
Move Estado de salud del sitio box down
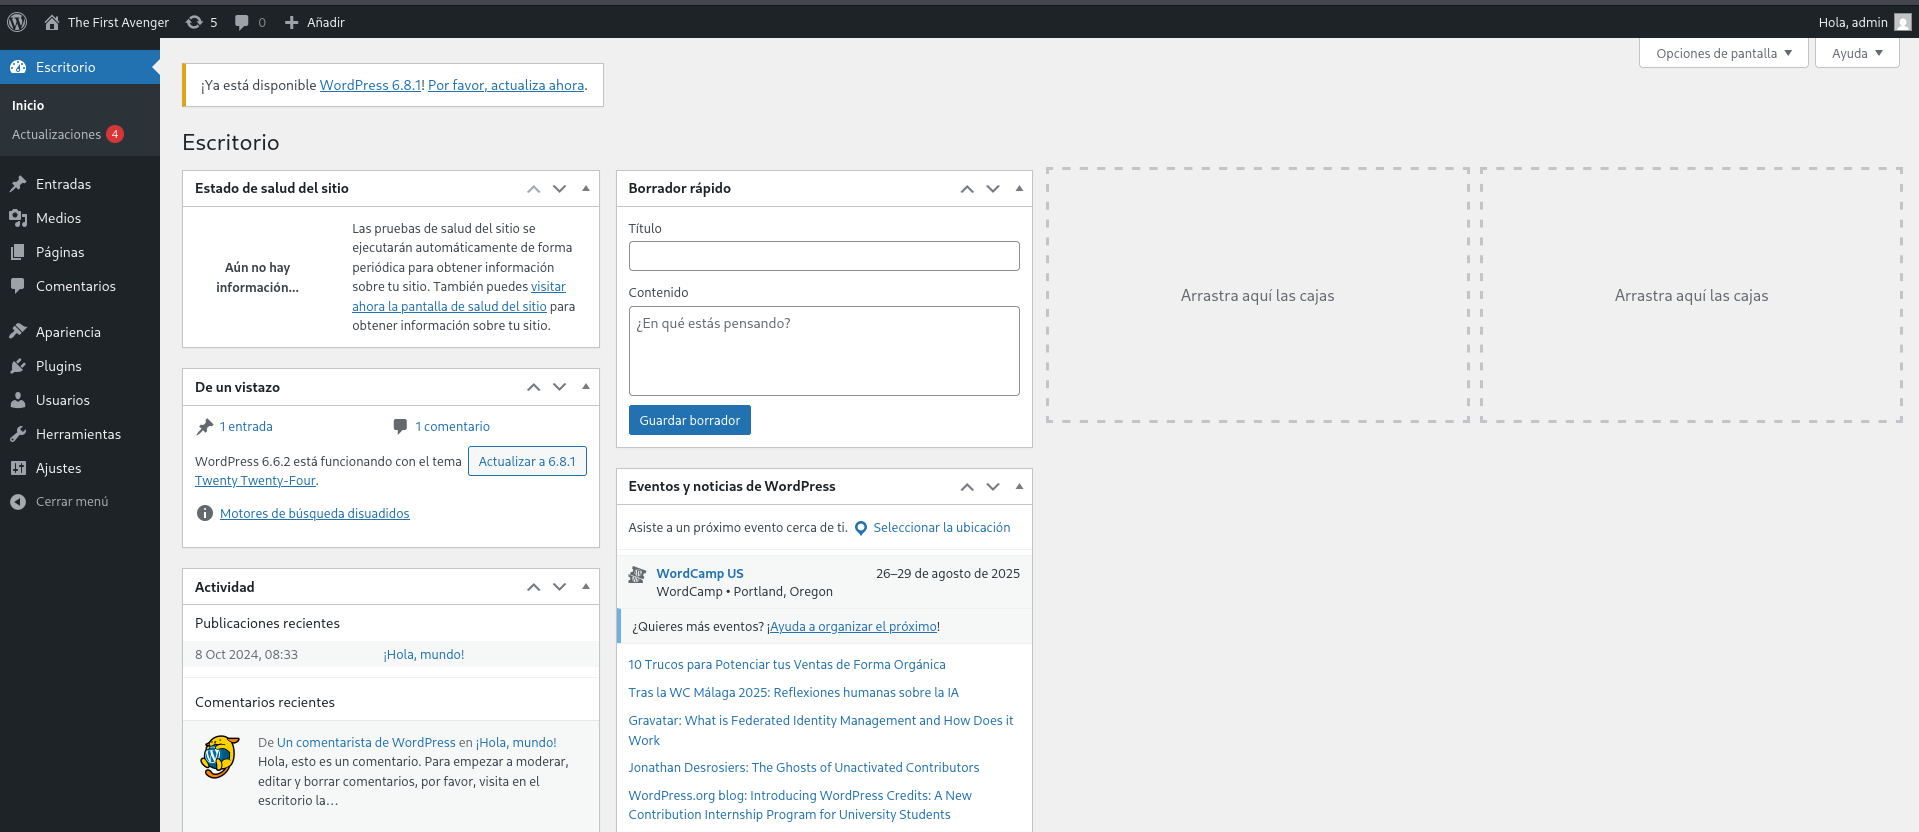560,189
